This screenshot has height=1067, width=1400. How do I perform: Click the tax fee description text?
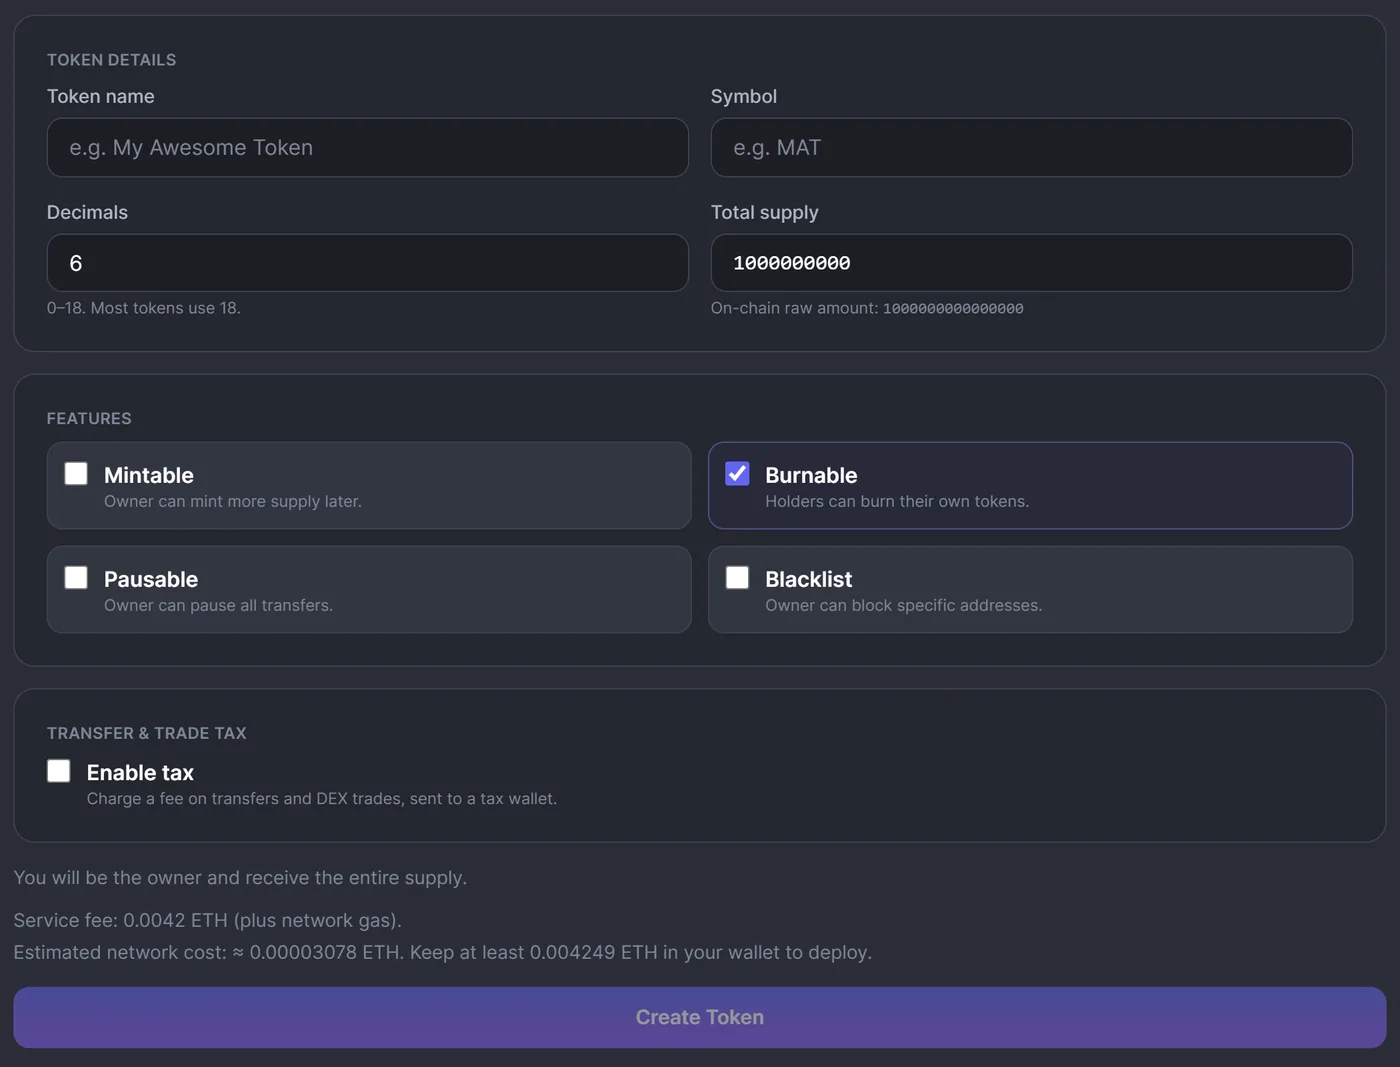coord(322,798)
